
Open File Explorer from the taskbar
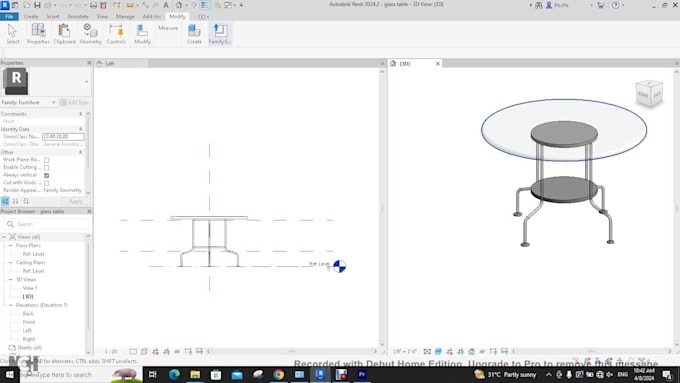(195, 374)
